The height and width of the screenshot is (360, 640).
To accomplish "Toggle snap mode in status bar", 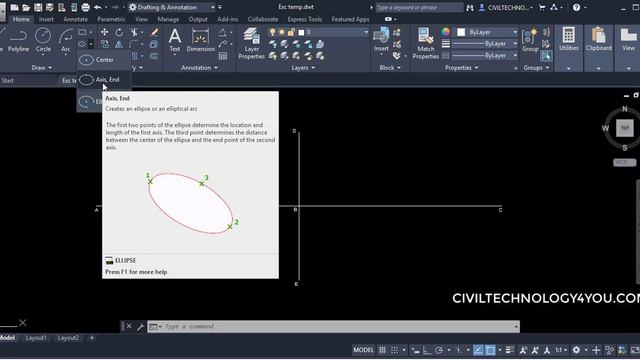I will tap(395, 350).
